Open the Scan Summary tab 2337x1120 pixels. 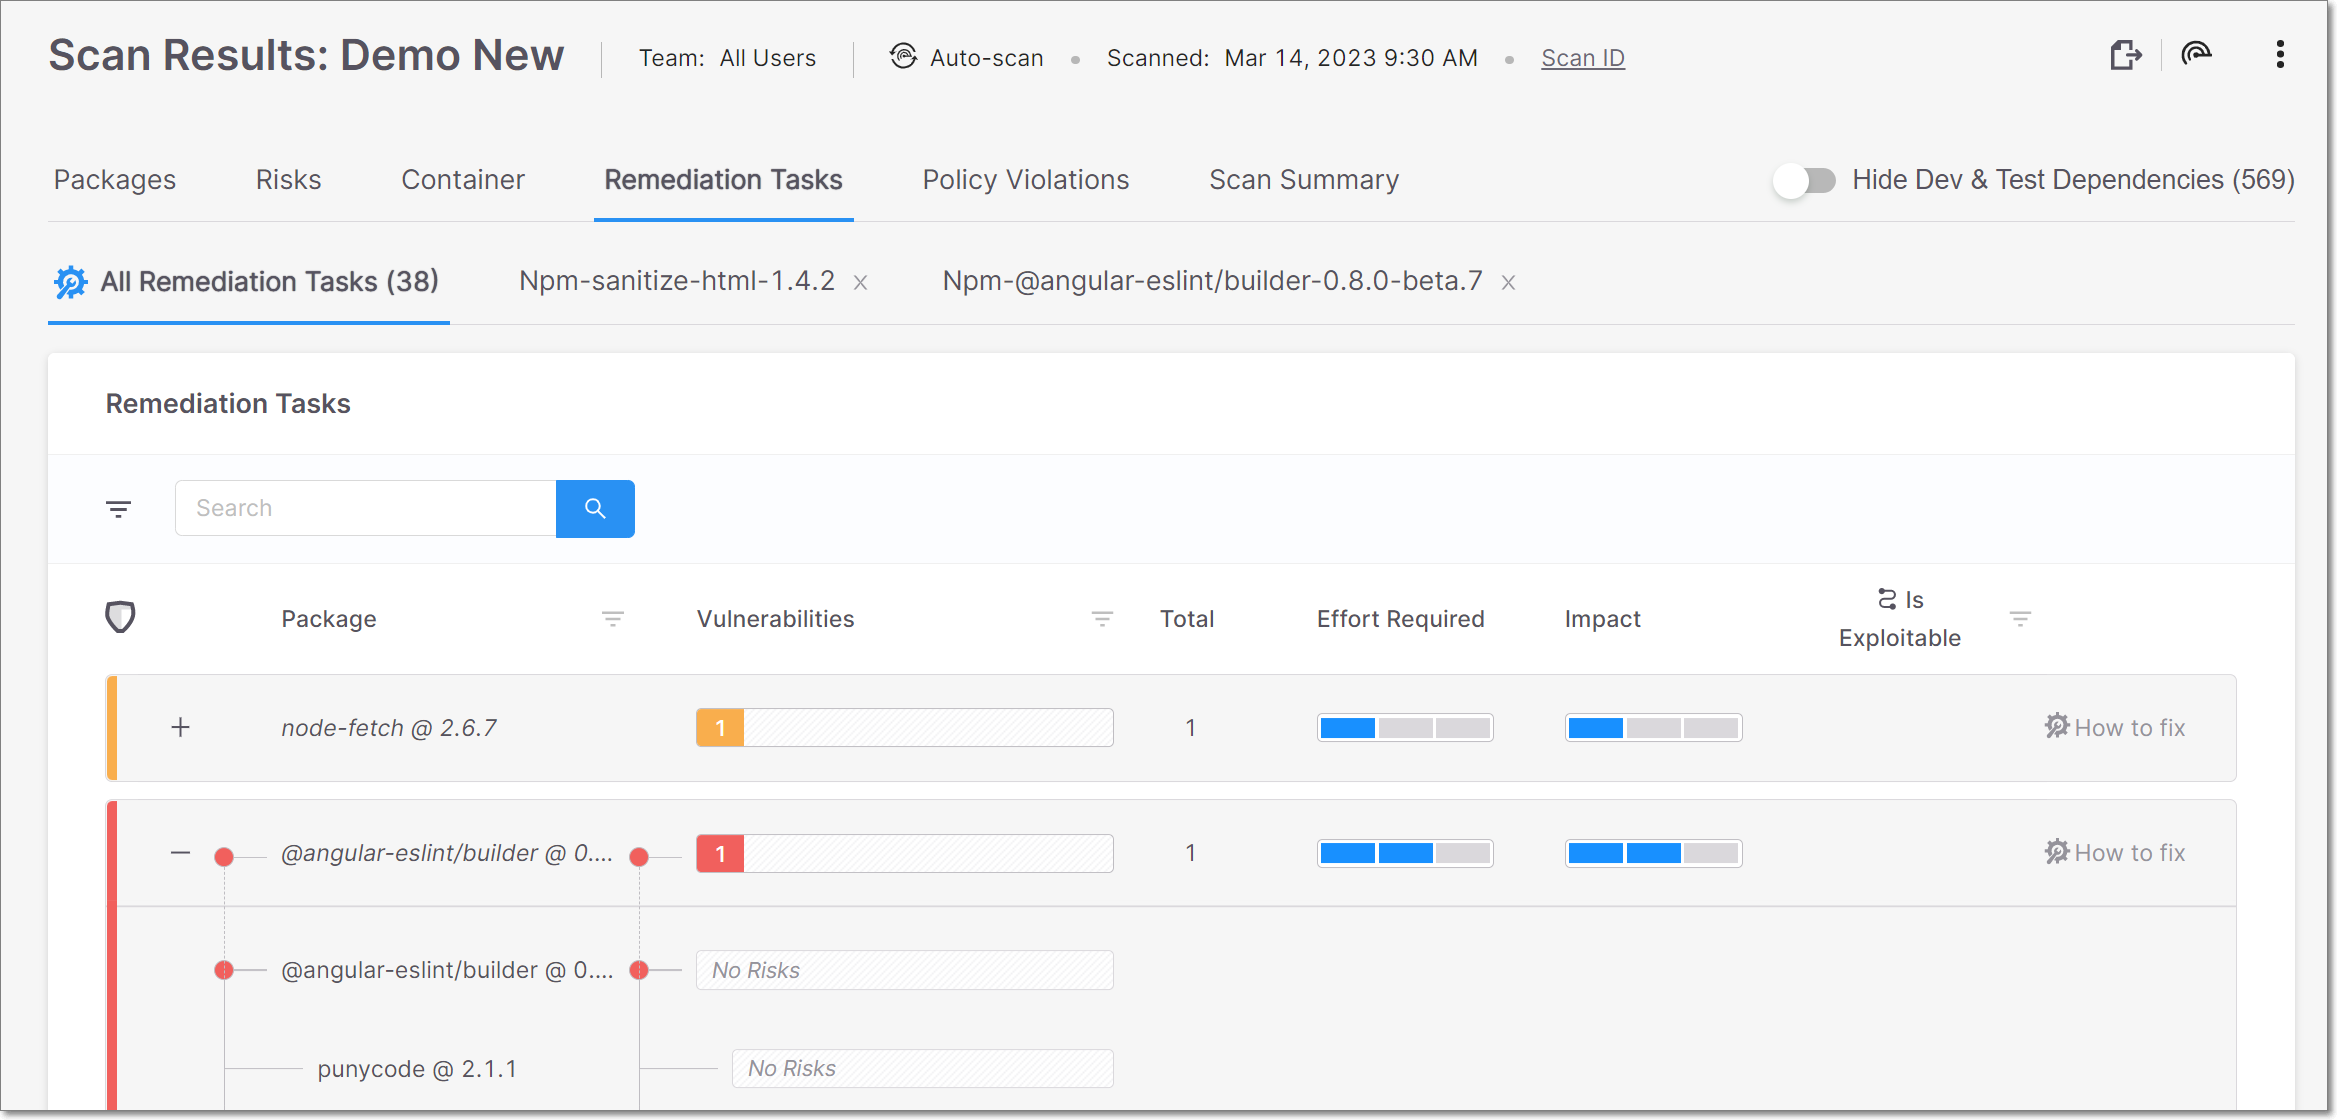coord(1304,180)
